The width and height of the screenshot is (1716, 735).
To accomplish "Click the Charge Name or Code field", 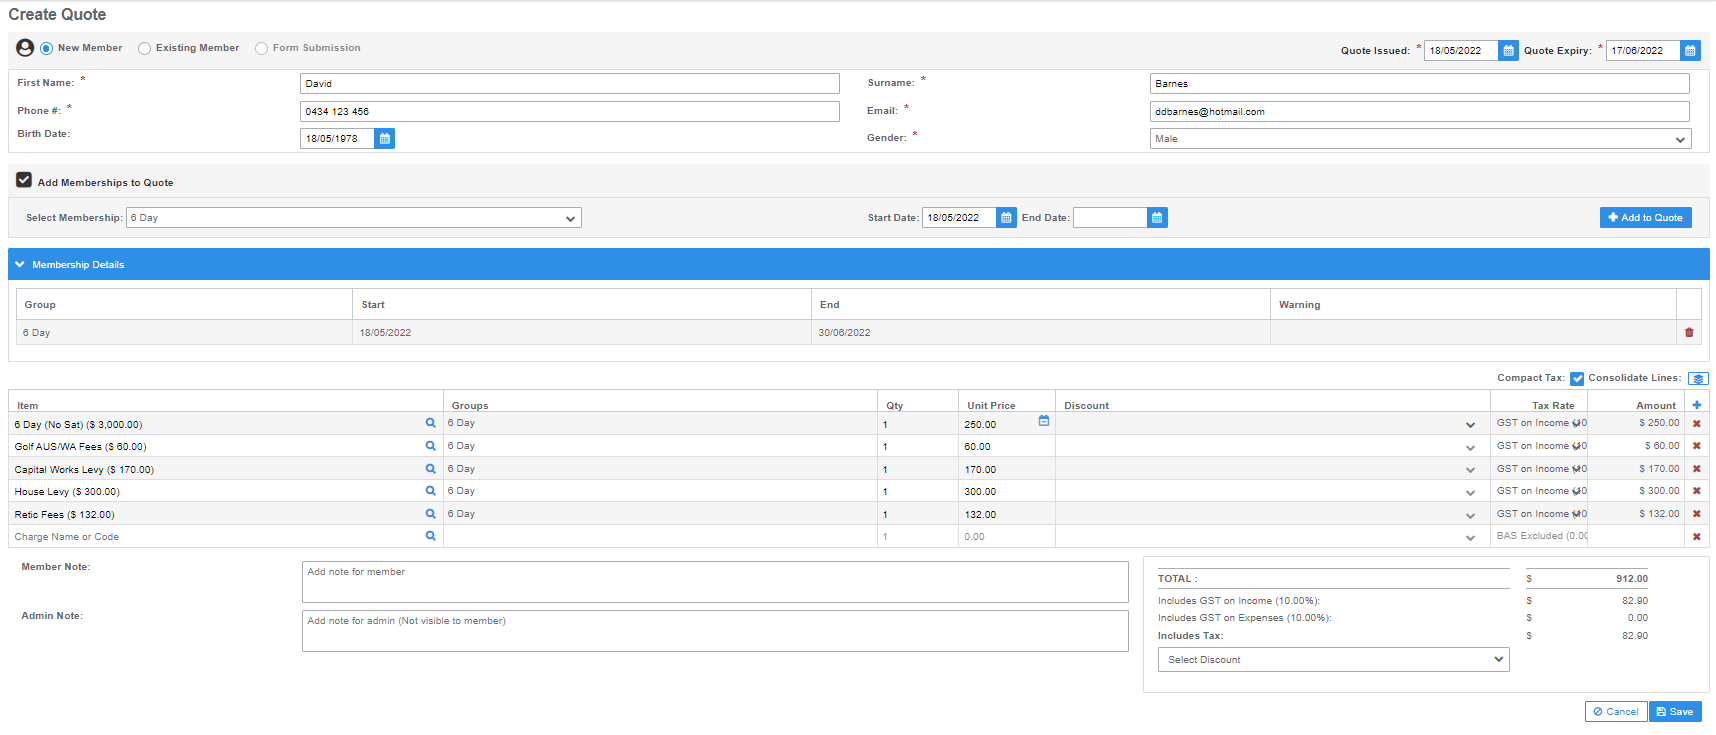I will [x=217, y=537].
